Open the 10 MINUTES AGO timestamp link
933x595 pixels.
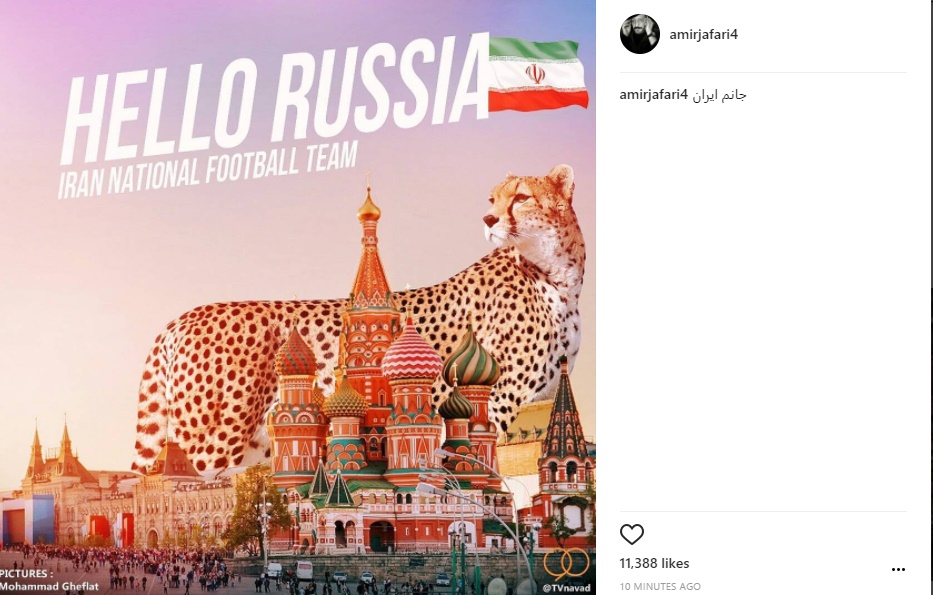660,586
